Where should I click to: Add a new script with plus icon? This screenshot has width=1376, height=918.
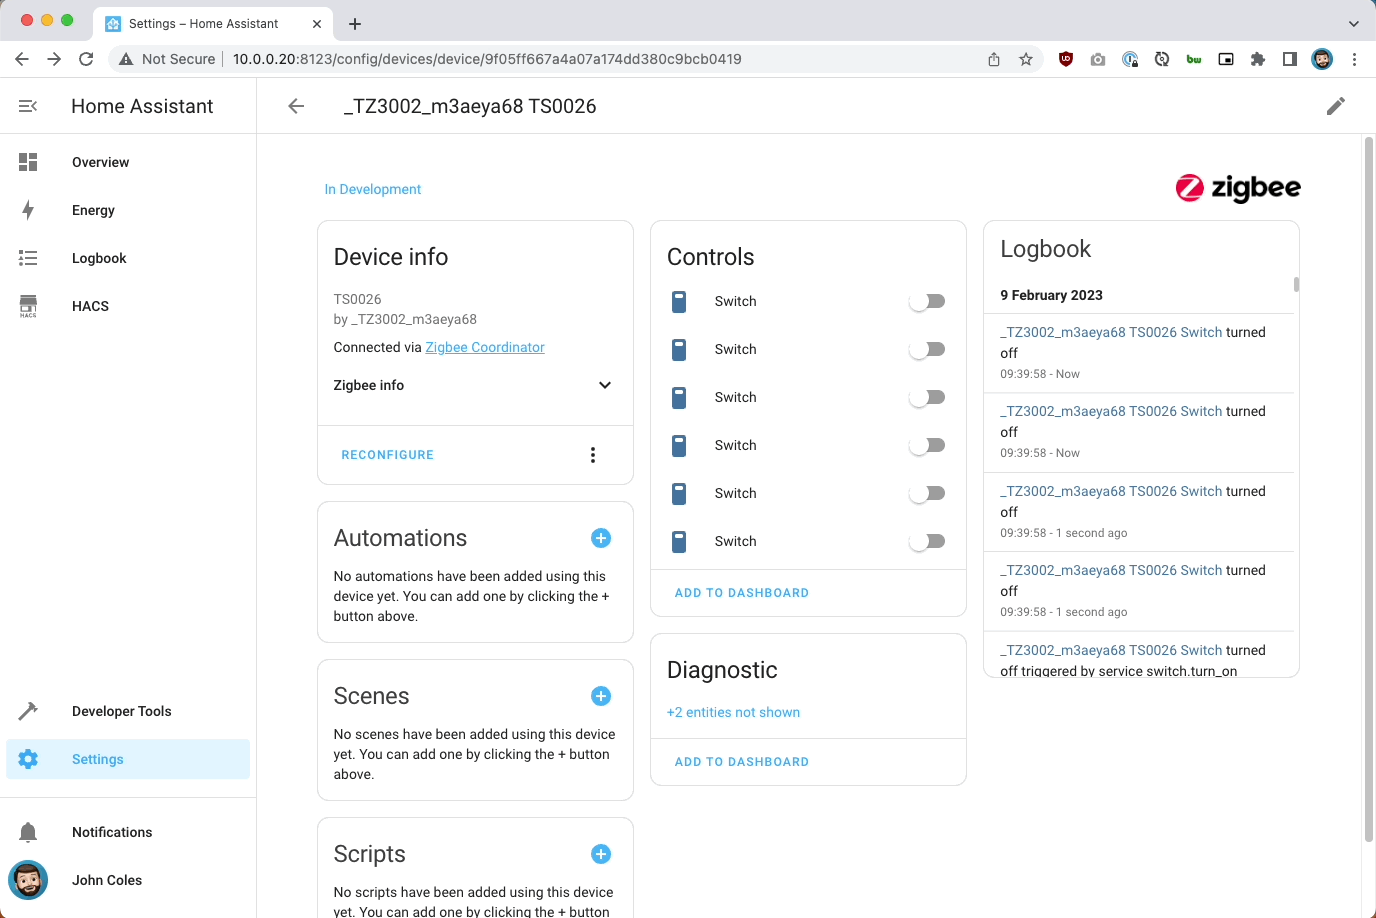601,854
